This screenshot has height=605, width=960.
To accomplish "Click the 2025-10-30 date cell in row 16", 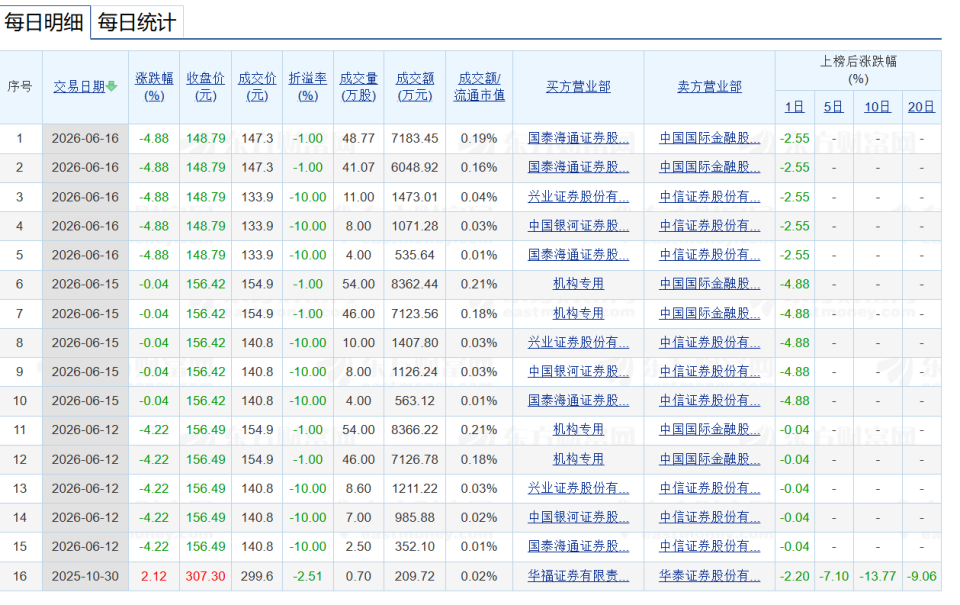I will [85, 576].
